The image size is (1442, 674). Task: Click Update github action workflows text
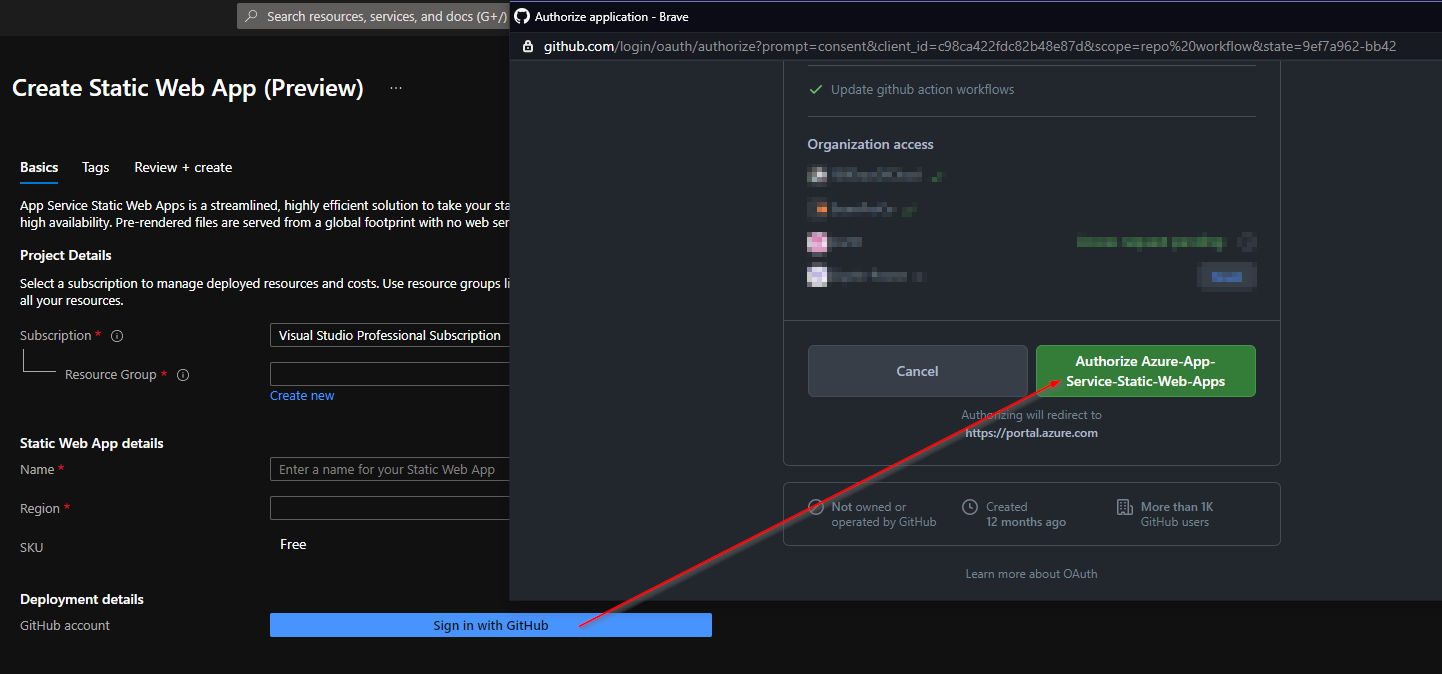922,89
